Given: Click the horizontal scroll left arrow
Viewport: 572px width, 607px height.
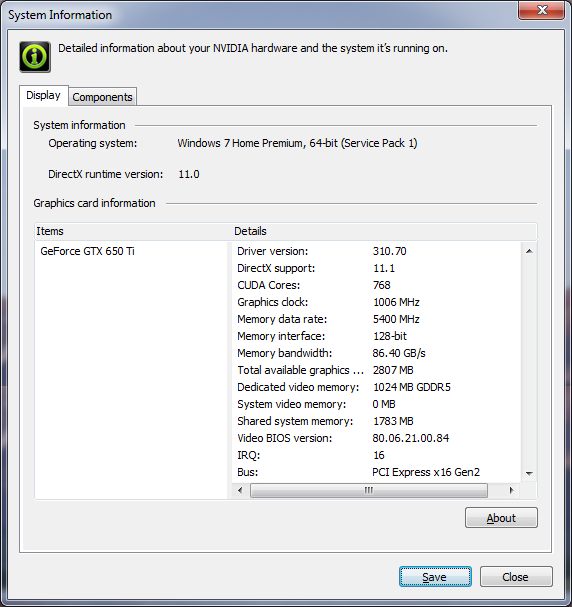Looking at the screenshot, I should [x=240, y=490].
